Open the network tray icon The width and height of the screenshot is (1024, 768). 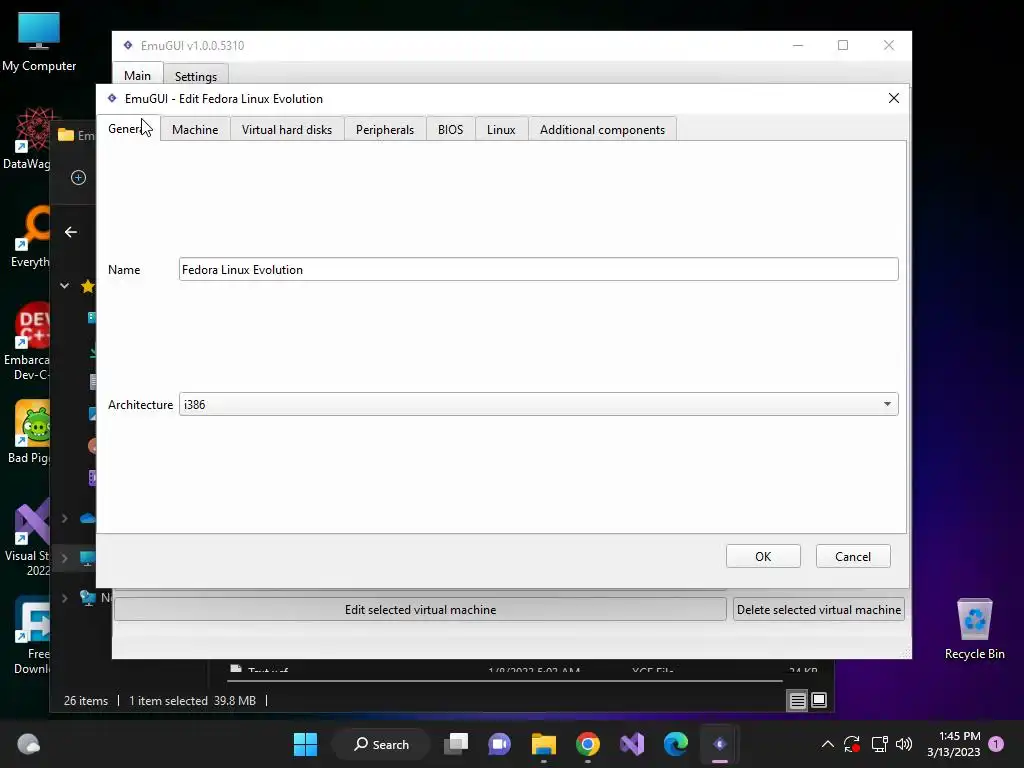(x=879, y=744)
